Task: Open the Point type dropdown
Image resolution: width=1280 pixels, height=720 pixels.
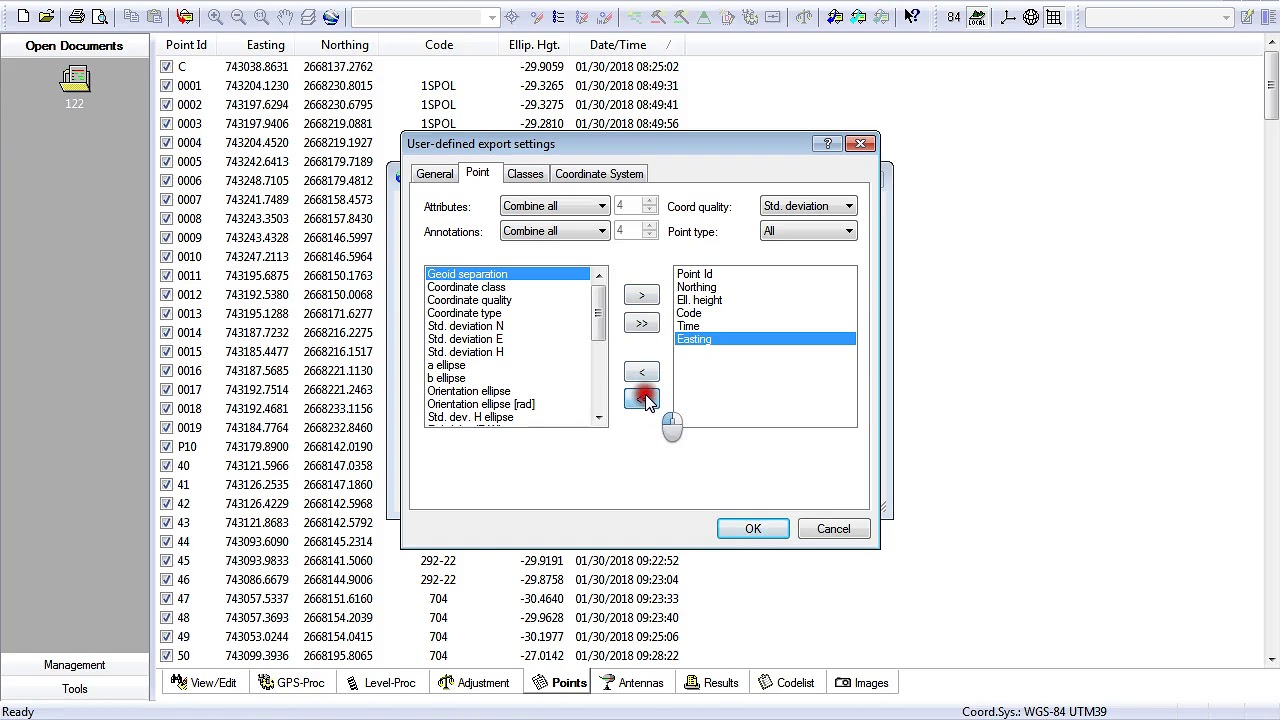Action: (x=808, y=231)
